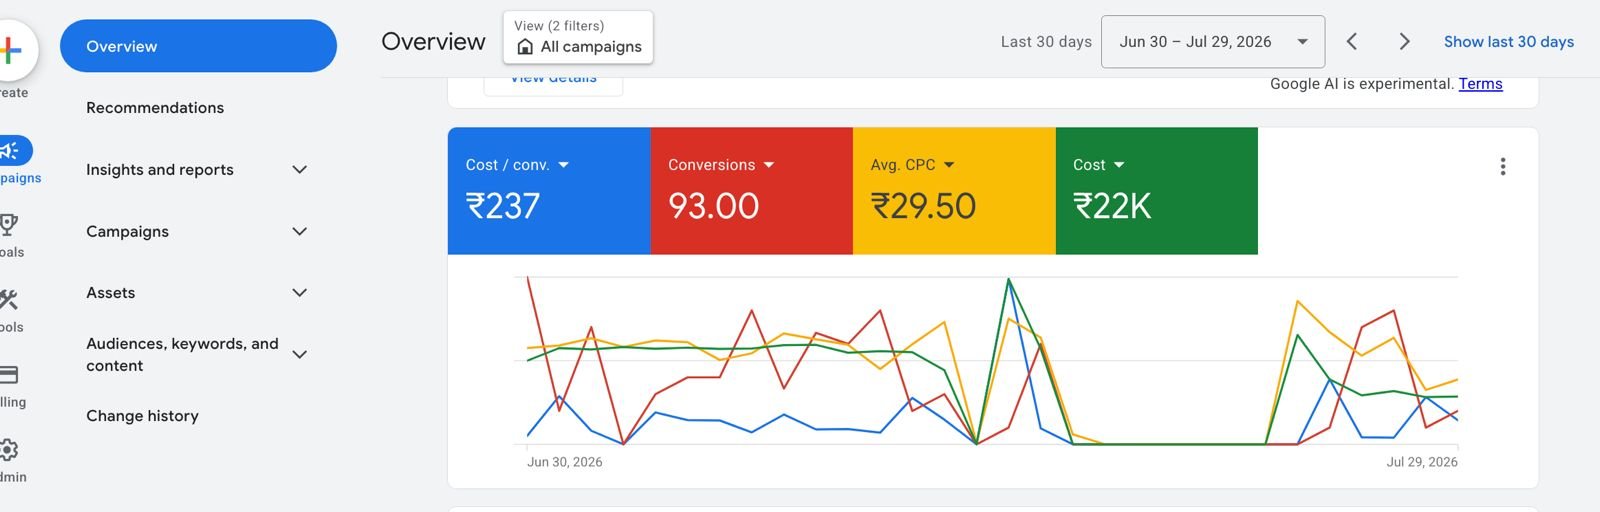Open the Goals trophy icon
Image resolution: width=1600 pixels, height=512 pixels.
coord(9,224)
